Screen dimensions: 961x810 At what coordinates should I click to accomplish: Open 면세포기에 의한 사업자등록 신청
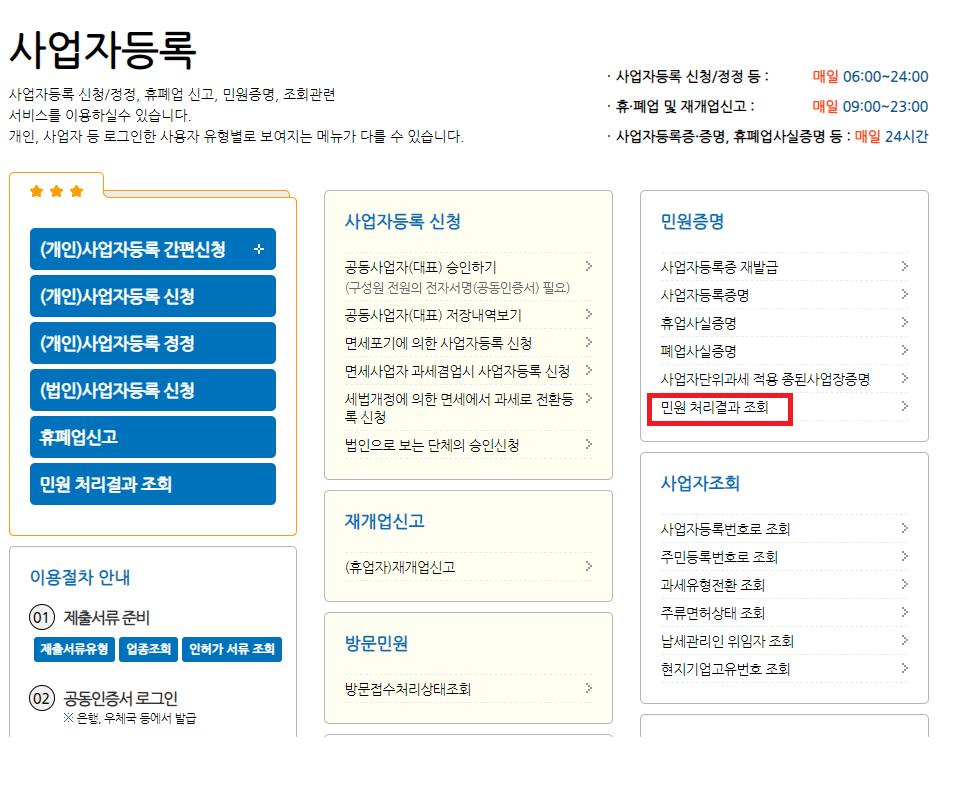click(438, 343)
